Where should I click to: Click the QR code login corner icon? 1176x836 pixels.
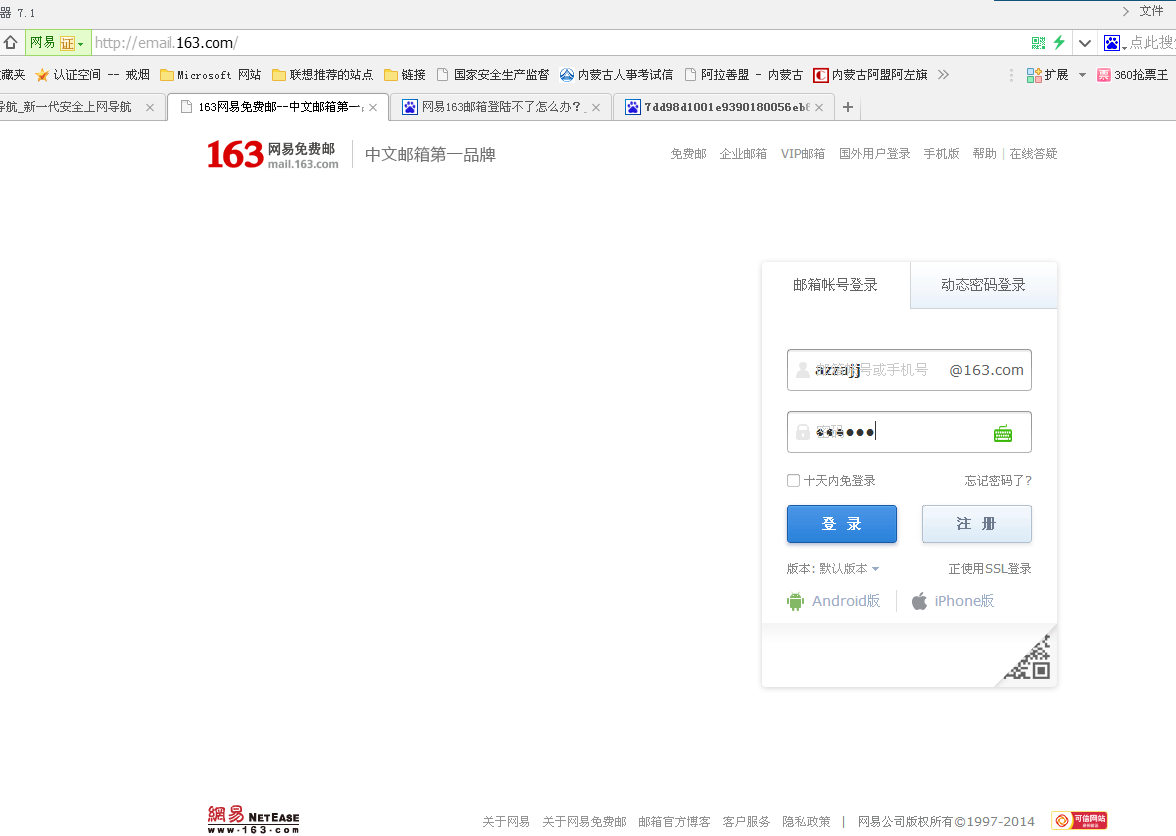point(1029,658)
